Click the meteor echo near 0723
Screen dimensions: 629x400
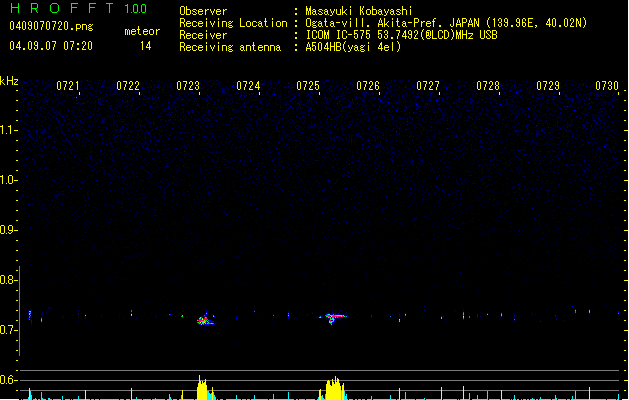tap(205, 320)
